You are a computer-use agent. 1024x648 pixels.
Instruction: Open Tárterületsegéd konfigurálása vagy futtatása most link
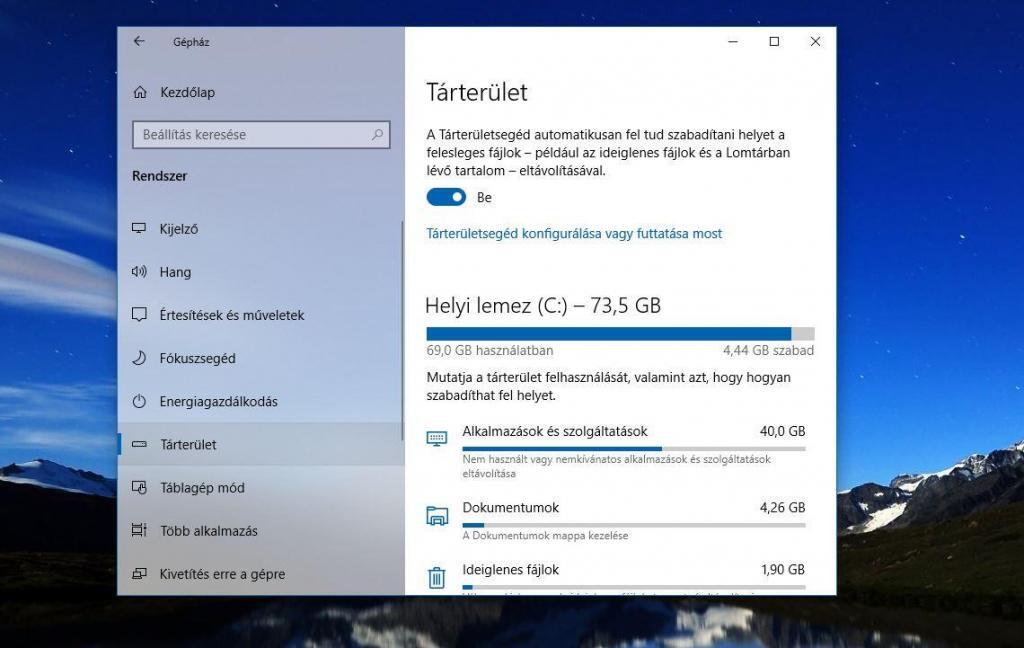point(574,234)
